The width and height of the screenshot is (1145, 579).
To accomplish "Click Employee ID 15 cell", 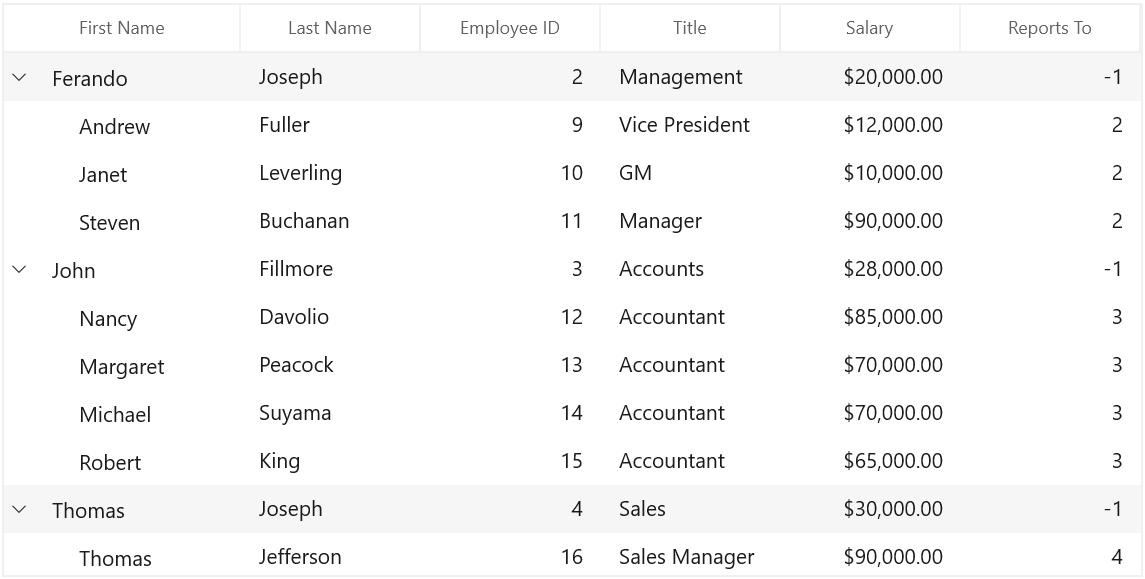I will pos(510,461).
